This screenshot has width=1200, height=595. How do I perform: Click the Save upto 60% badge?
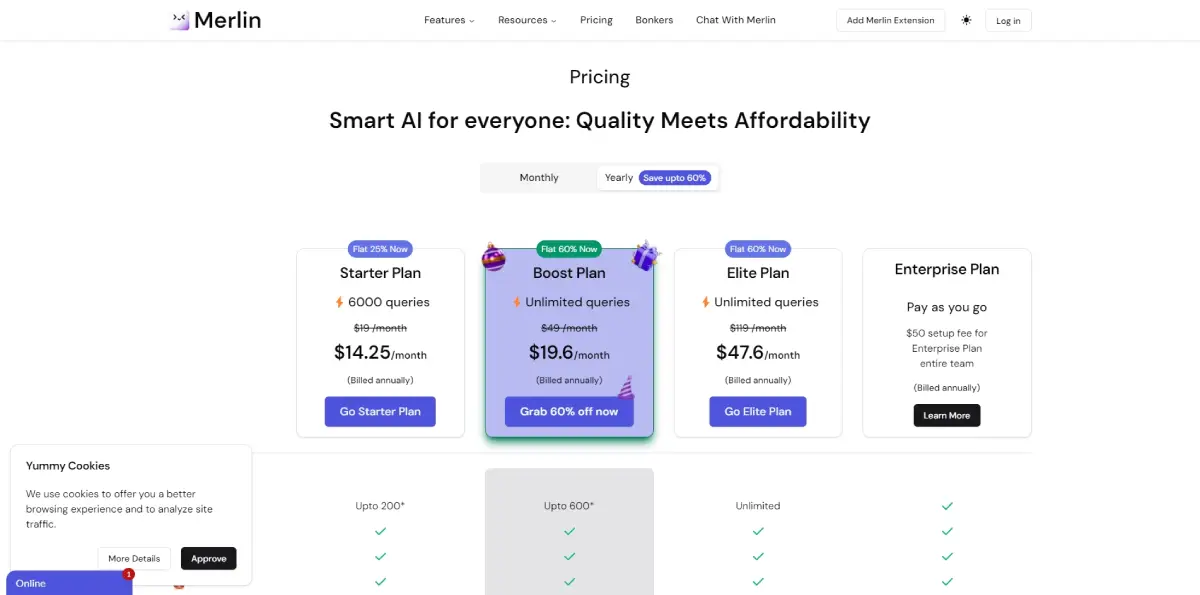[675, 178]
